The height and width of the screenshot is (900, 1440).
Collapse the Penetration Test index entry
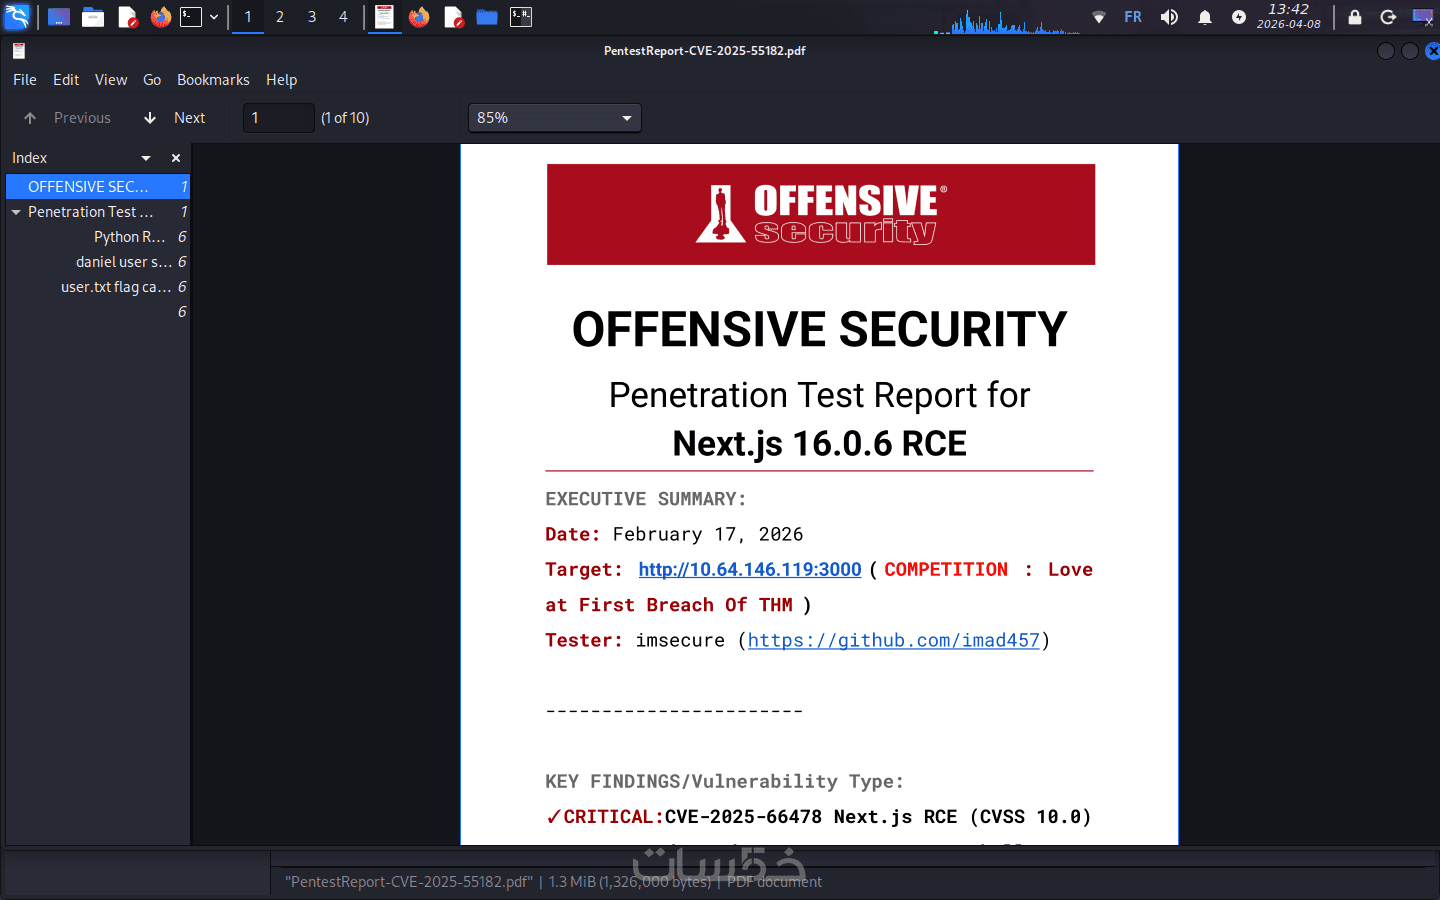coord(16,212)
